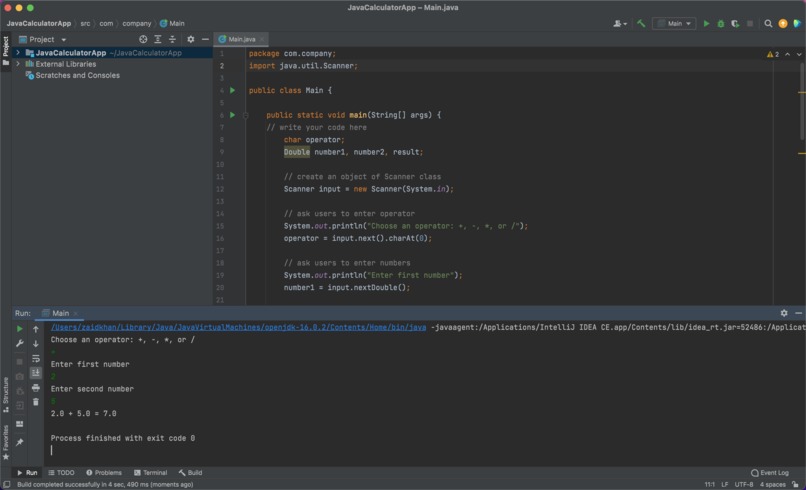Open the warnings indicator showing 2
The width and height of the screenshot is (806, 490).
tap(773, 54)
